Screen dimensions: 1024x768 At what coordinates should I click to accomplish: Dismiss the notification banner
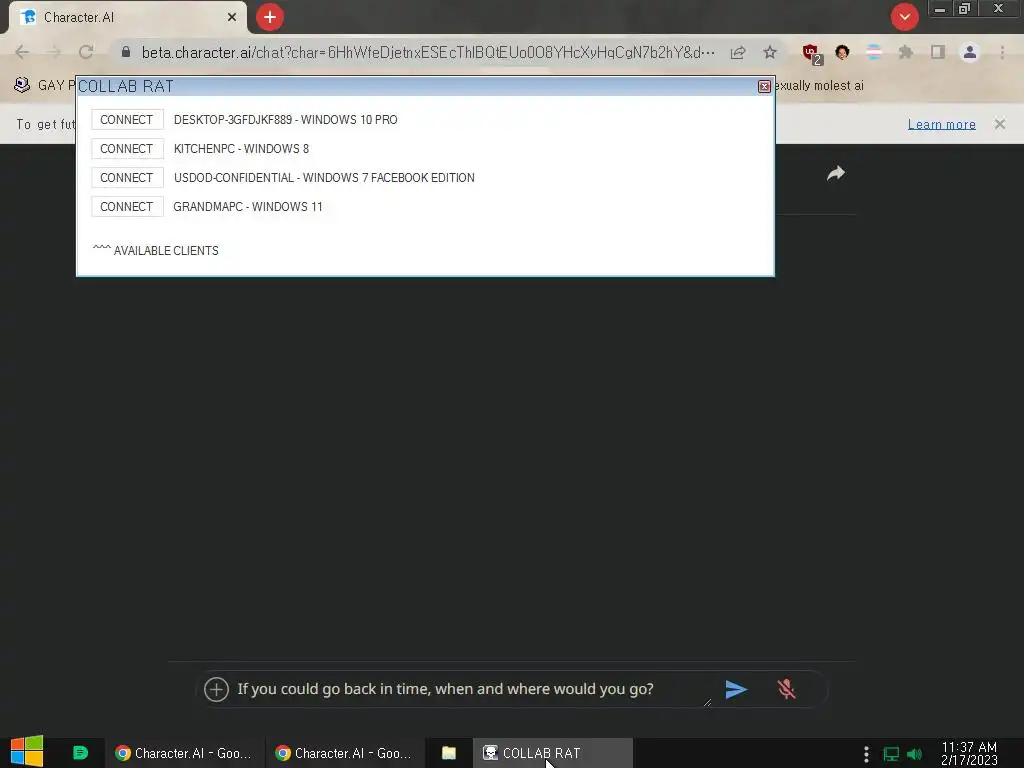(1000, 124)
